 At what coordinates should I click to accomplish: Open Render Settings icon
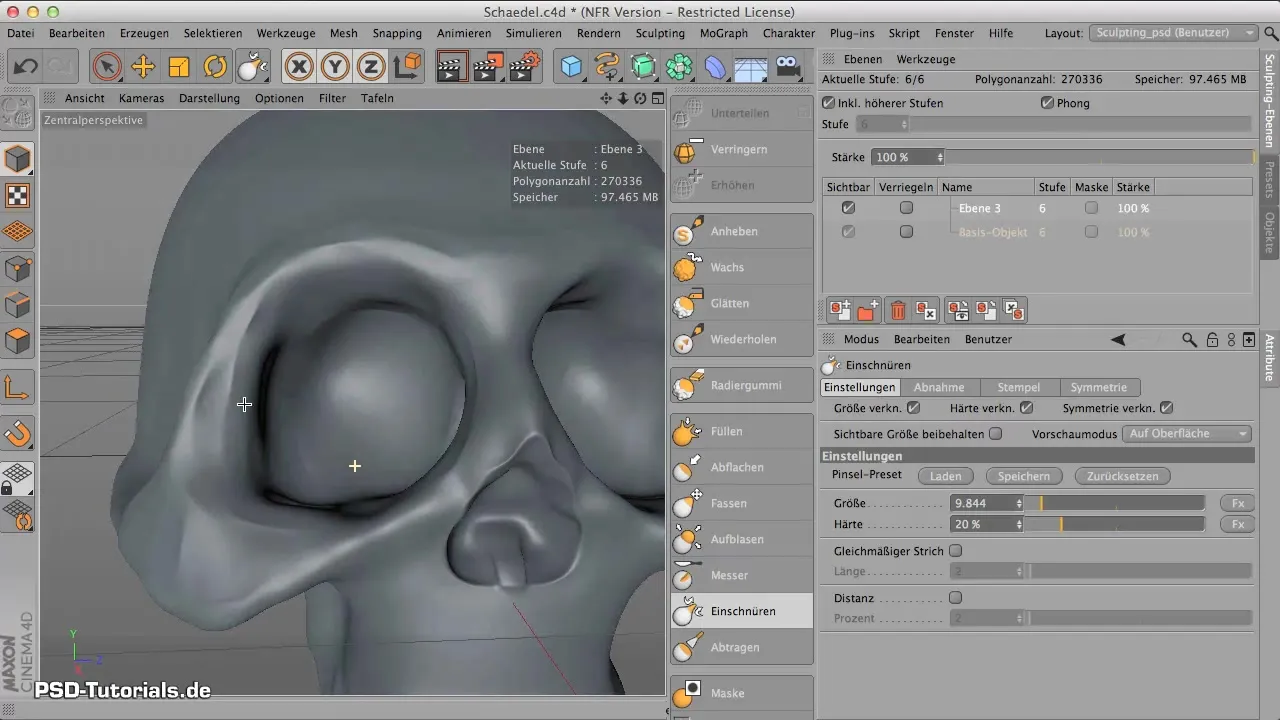click(x=525, y=67)
